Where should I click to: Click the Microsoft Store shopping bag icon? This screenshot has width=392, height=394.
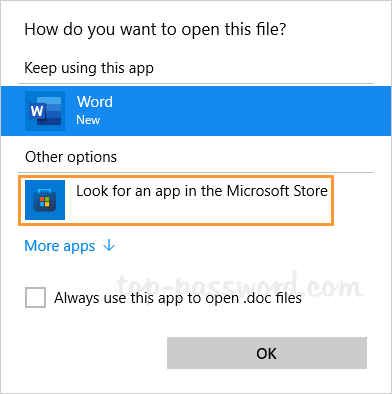click(x=45, y=200)
